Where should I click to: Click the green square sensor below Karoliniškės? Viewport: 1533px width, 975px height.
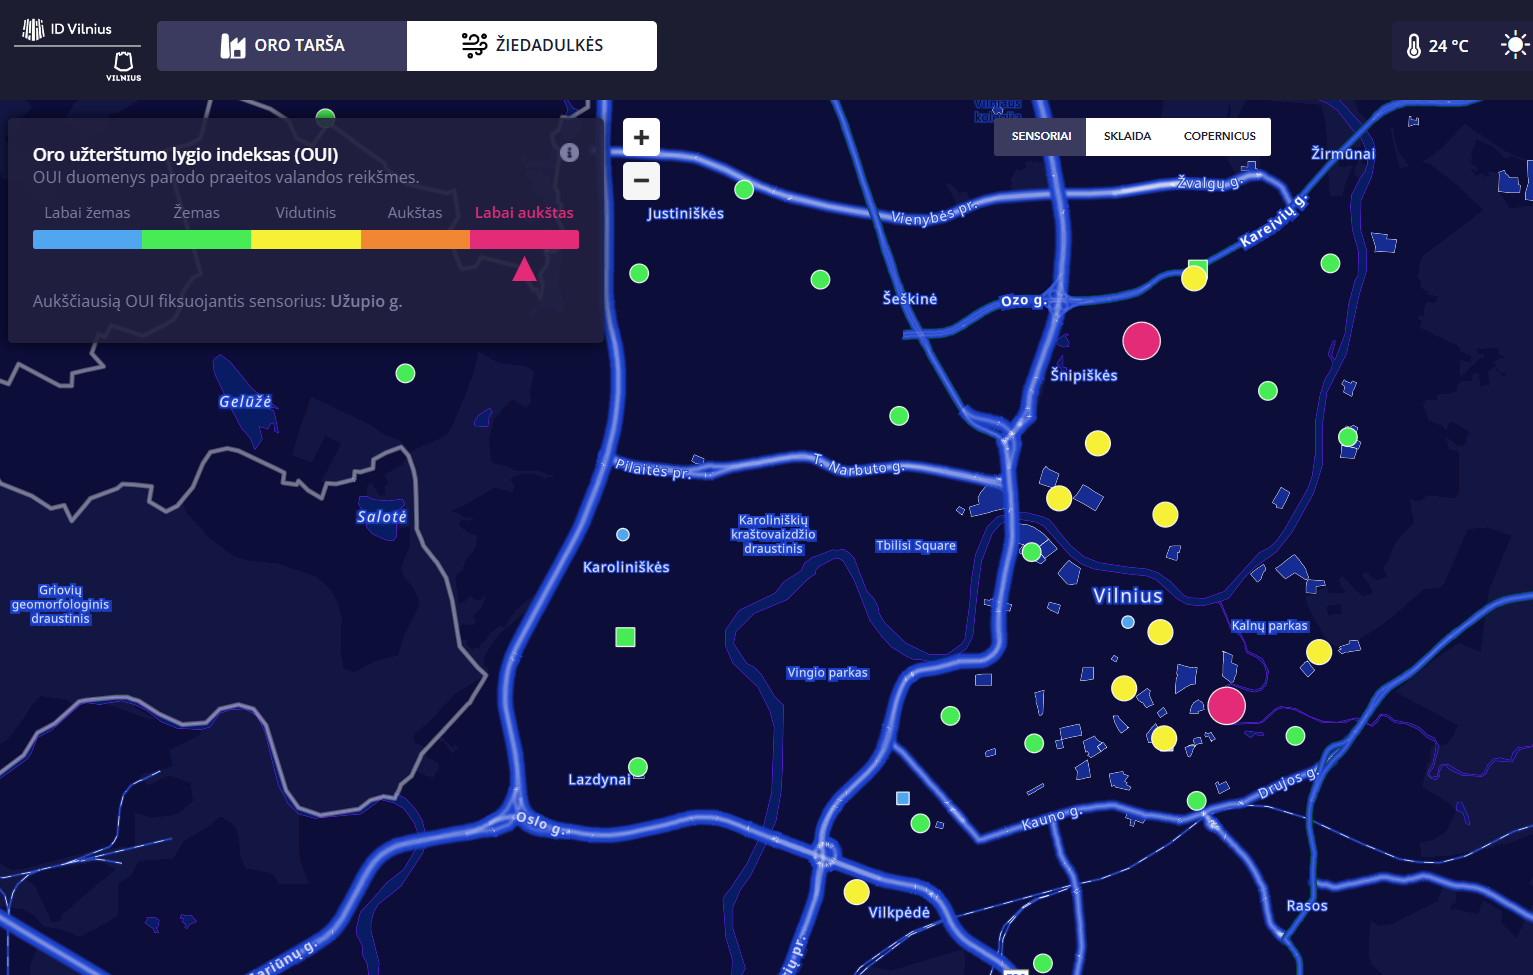click(x=625, y=637)
